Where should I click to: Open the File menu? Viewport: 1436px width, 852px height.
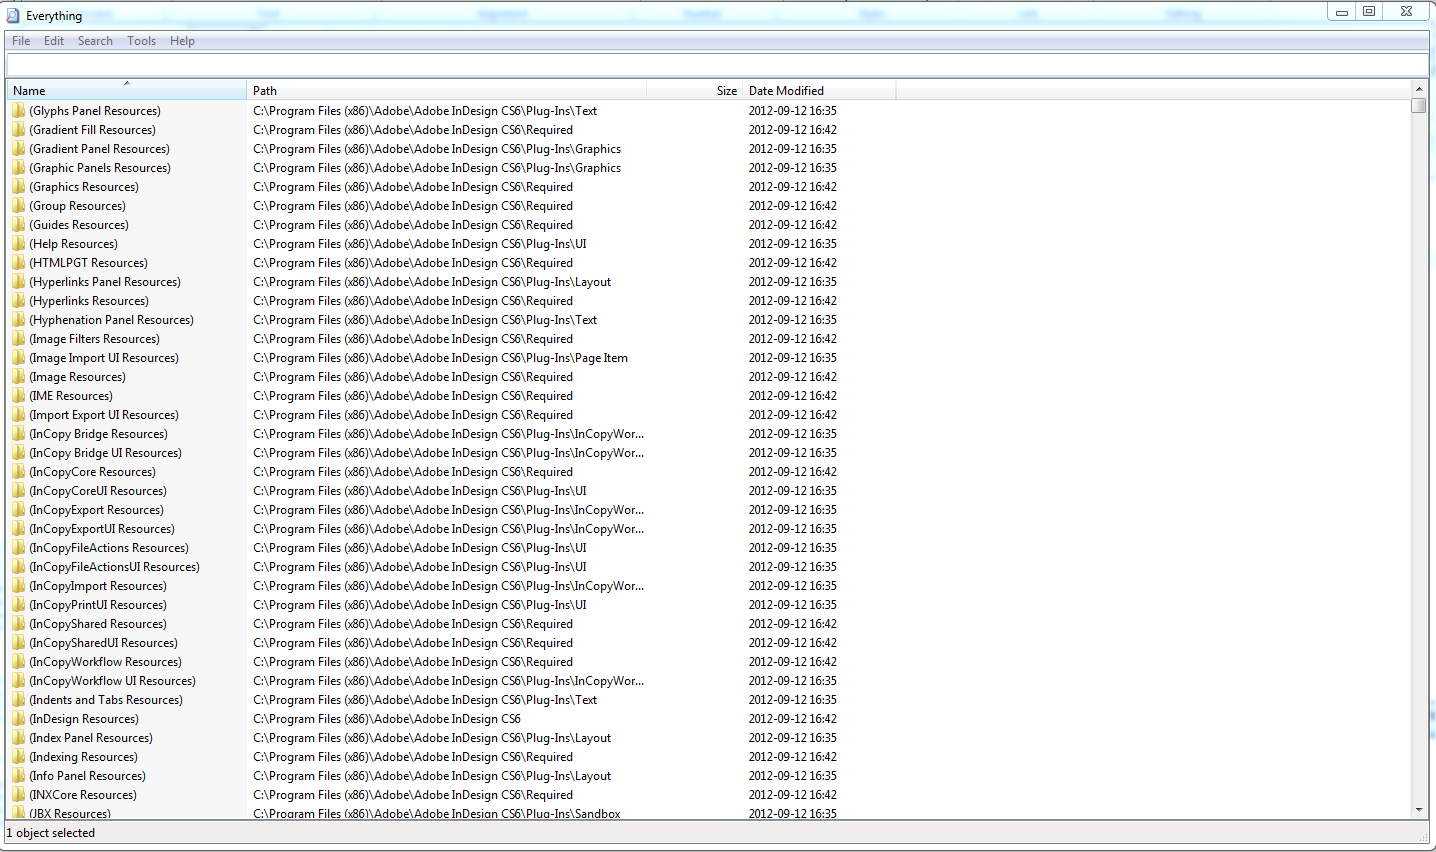click(x=21, y=41)
